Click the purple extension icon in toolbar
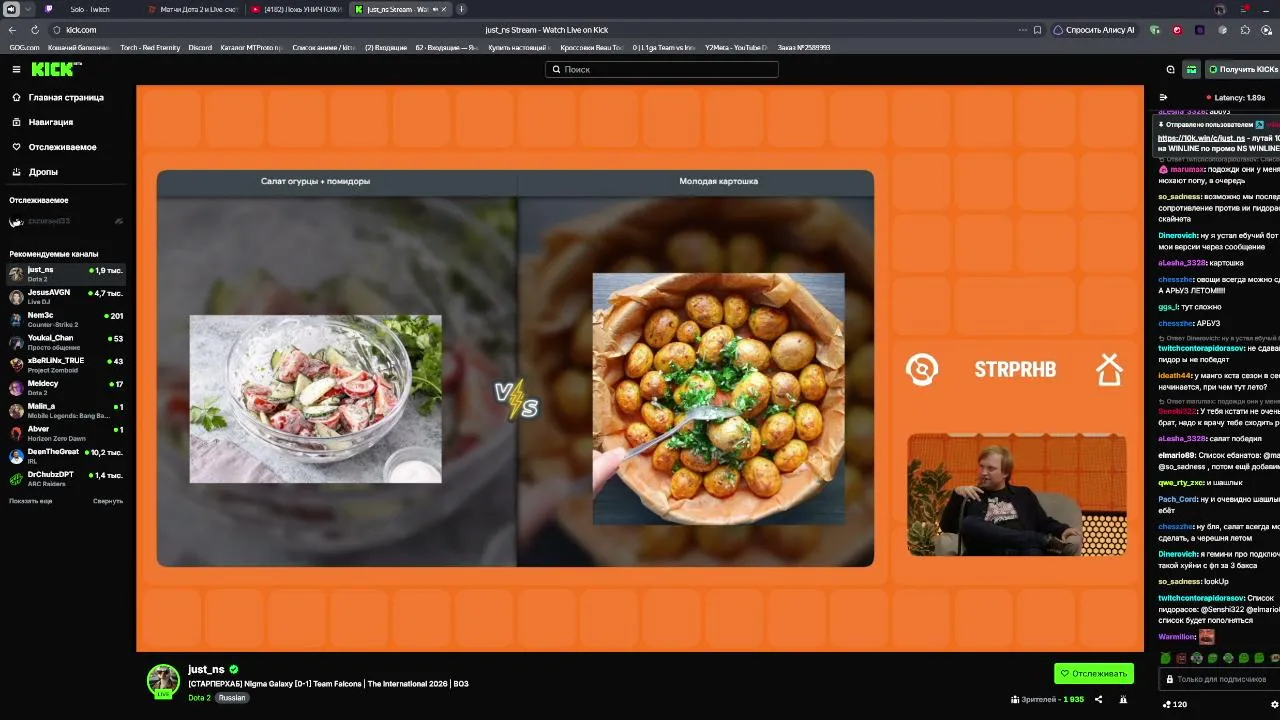The image size is (1280, 720). click(x=1200, y=30)
